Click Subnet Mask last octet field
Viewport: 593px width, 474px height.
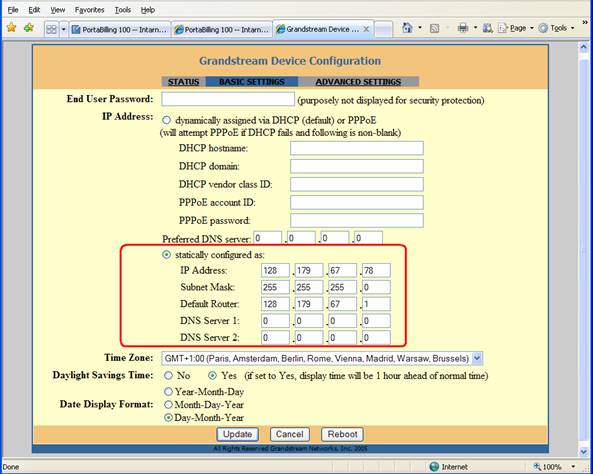click(376, 288)
